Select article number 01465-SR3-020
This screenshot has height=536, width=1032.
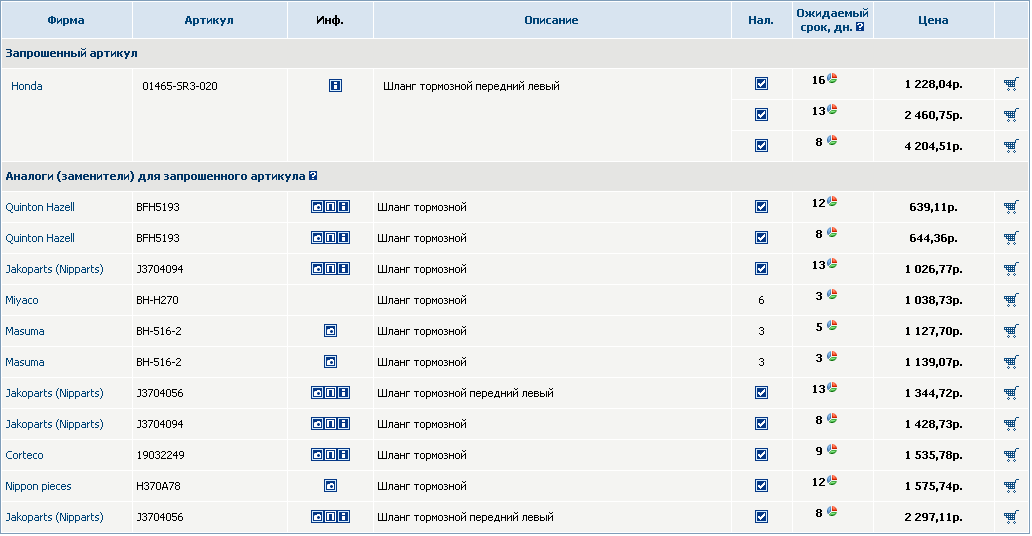click(180, 86)
